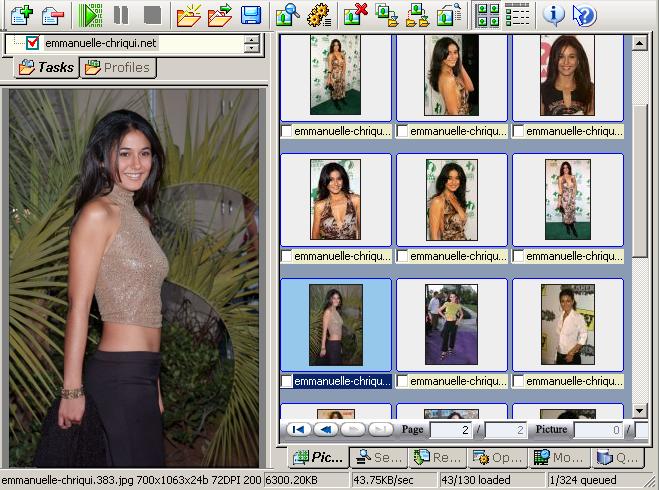Screen dimensions: 659x490
Task: Click the task list up spinner arrow
Action: pos(251,39)
